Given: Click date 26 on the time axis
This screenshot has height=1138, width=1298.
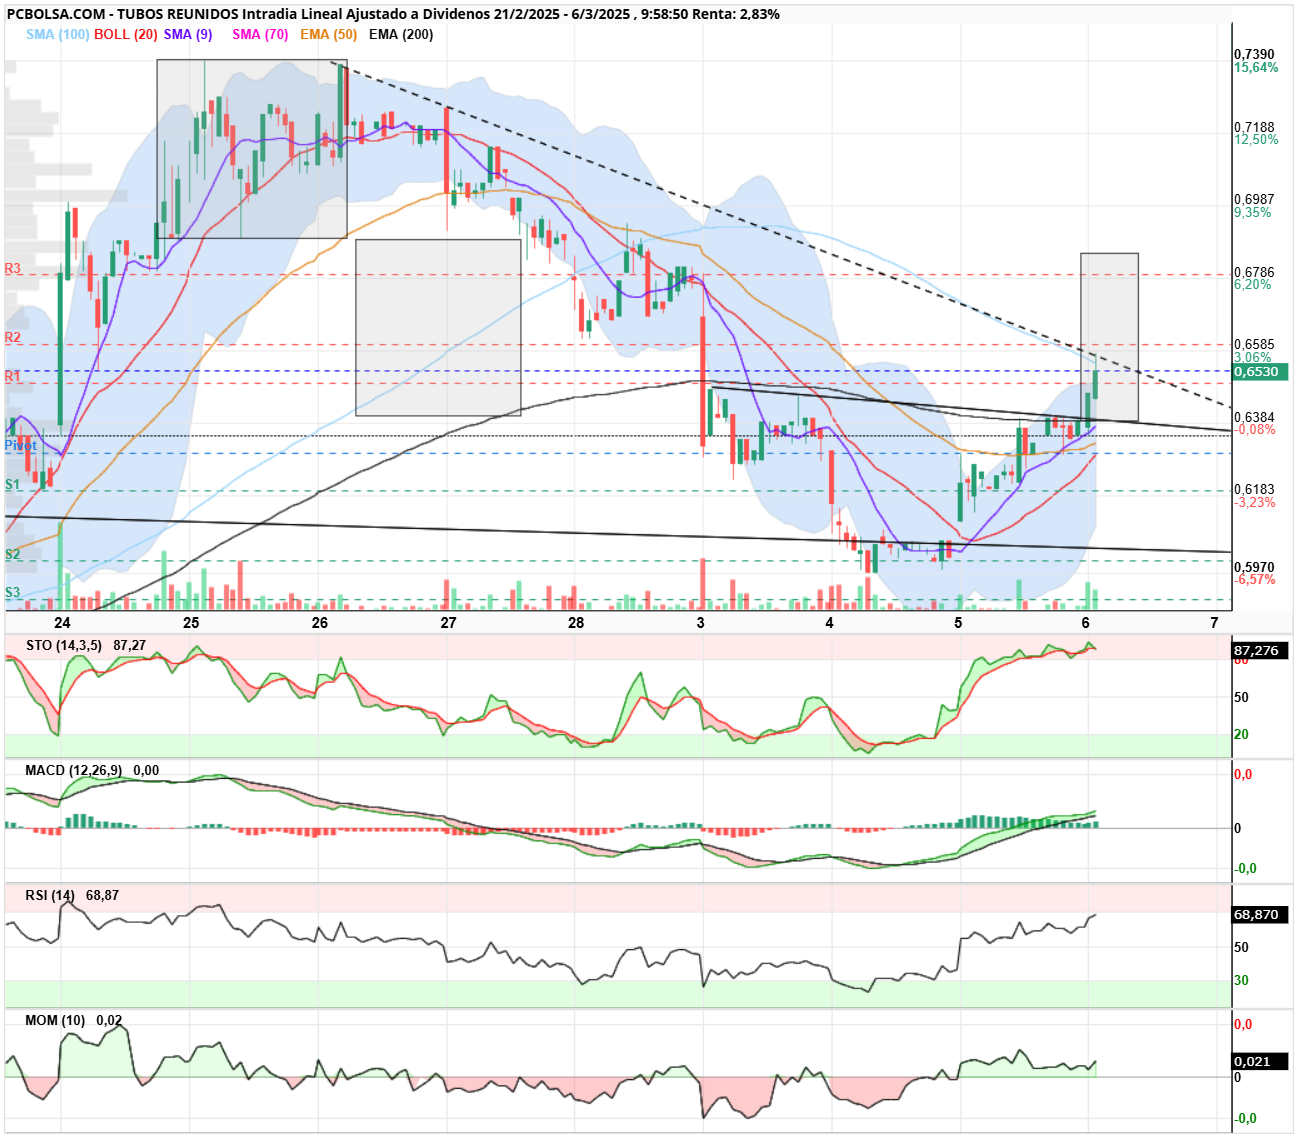Looking at the screenshot, I should point(320,623).
